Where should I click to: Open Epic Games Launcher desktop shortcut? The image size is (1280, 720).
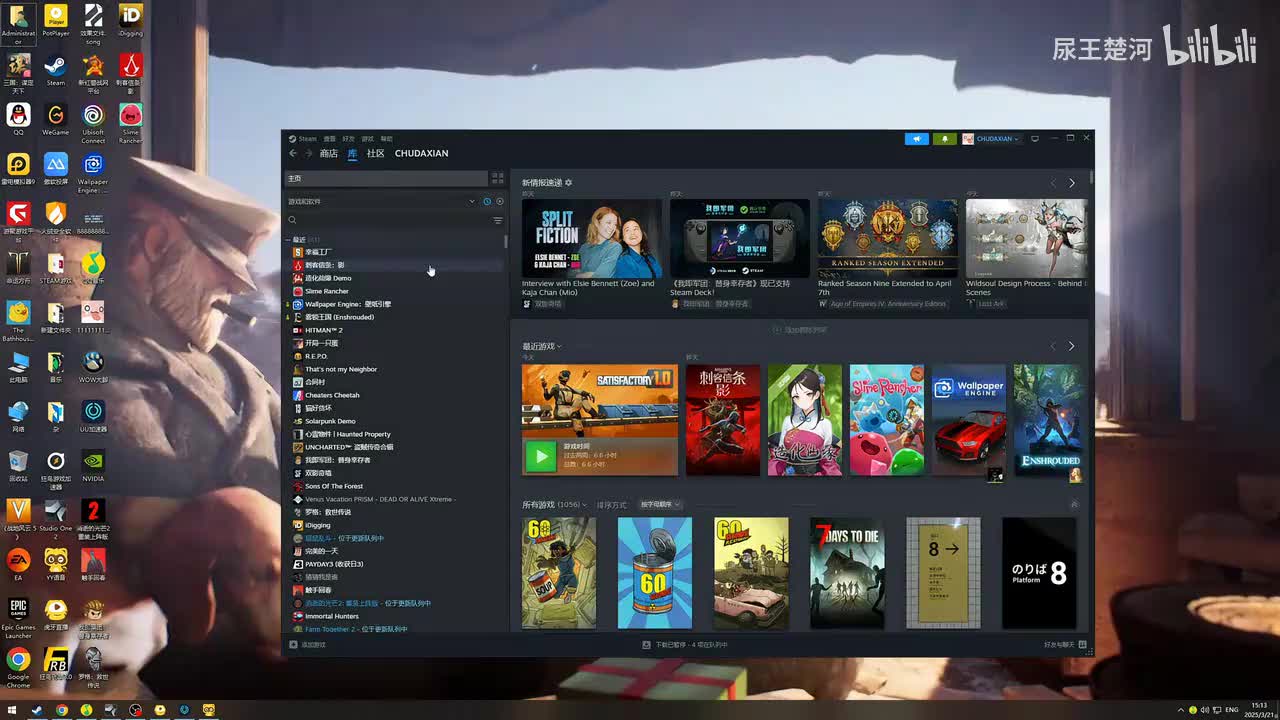[18, 617]
